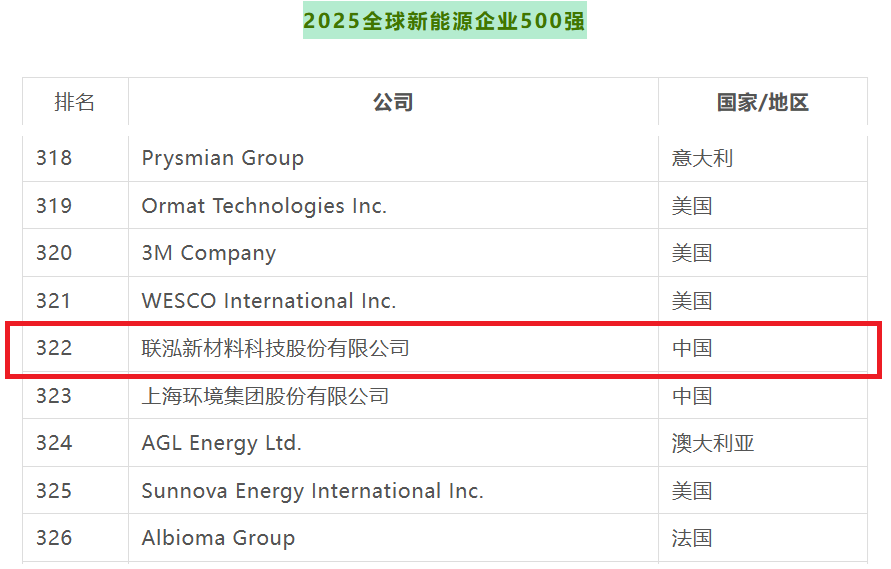Image resolution: width=891 pixels, height=569 pixels.
Task: Click the 排名 column header
Action: (x=75, y=102)
